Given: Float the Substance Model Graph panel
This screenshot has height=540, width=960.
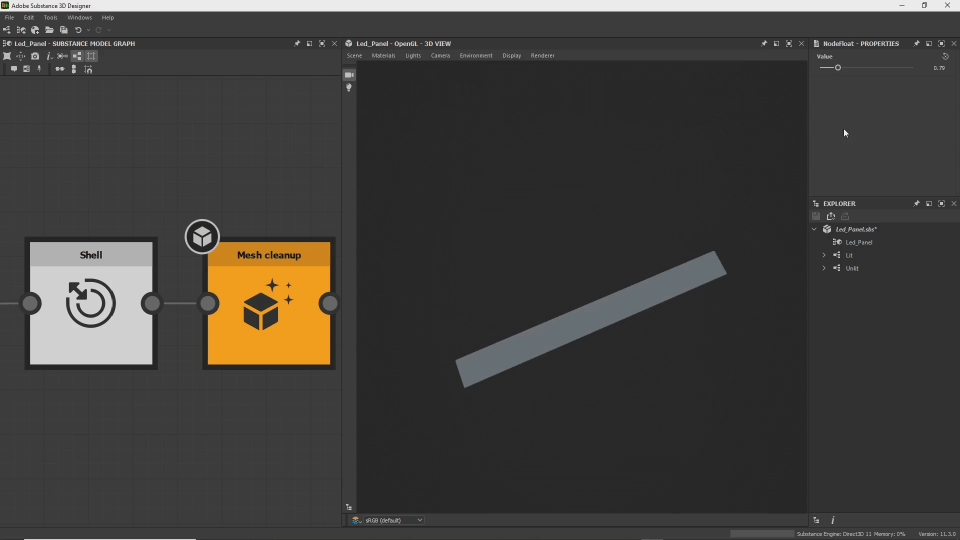Looking at the screenshot, I should click(309, 43).
